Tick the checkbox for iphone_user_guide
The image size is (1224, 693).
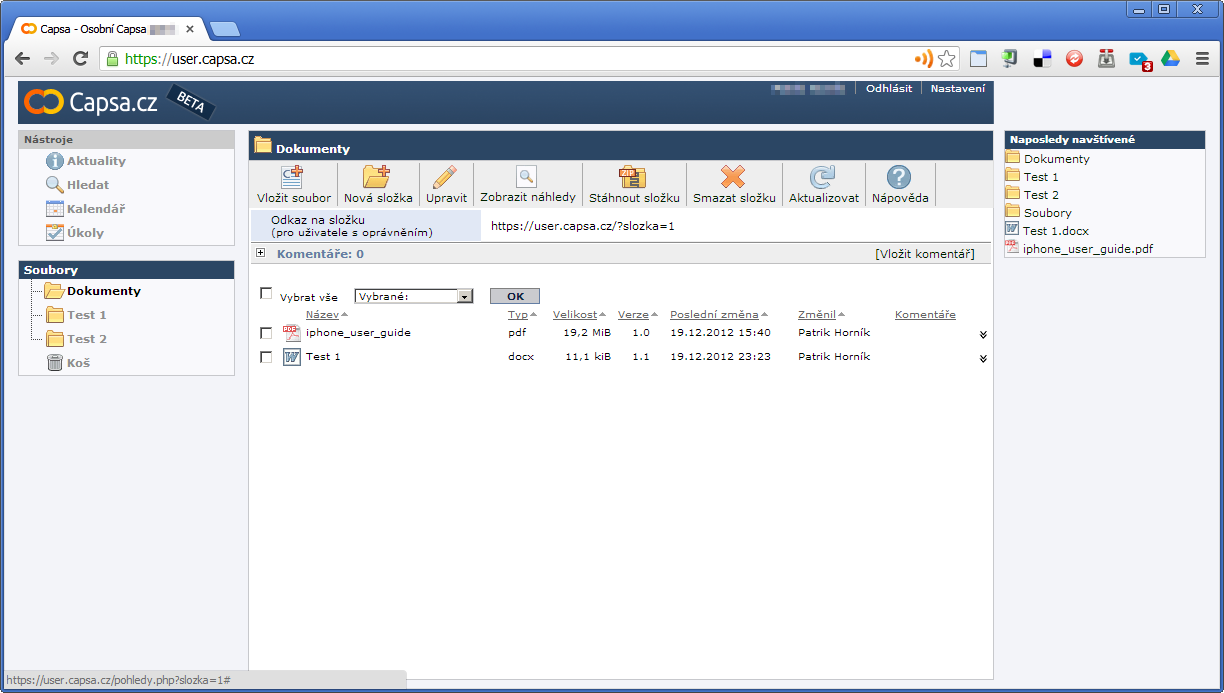(266, 333)
